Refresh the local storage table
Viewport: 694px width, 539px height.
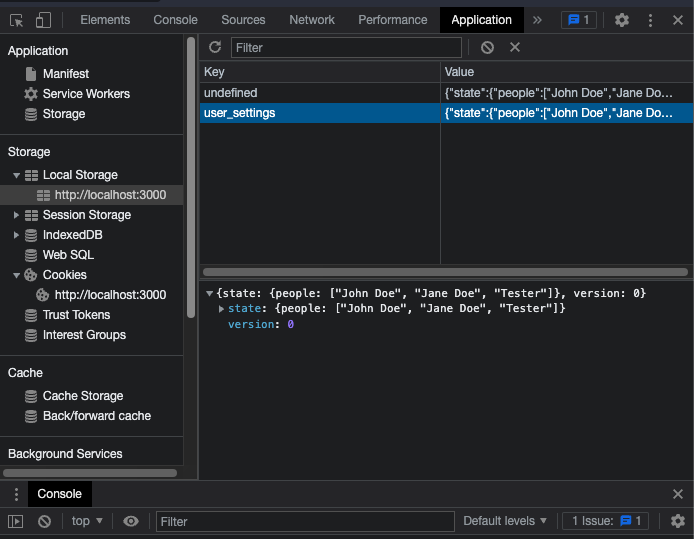coord(215,47)
